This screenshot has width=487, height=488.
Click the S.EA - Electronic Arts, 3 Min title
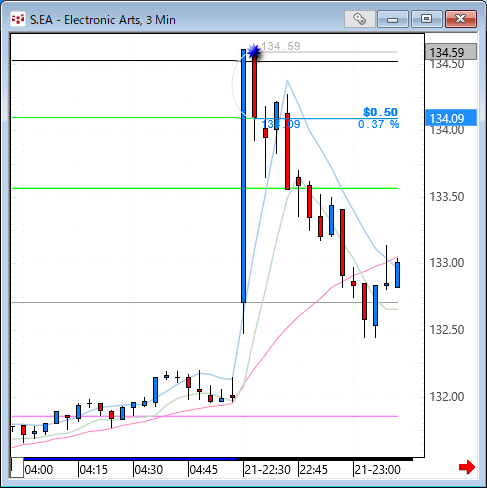point(103,20)
